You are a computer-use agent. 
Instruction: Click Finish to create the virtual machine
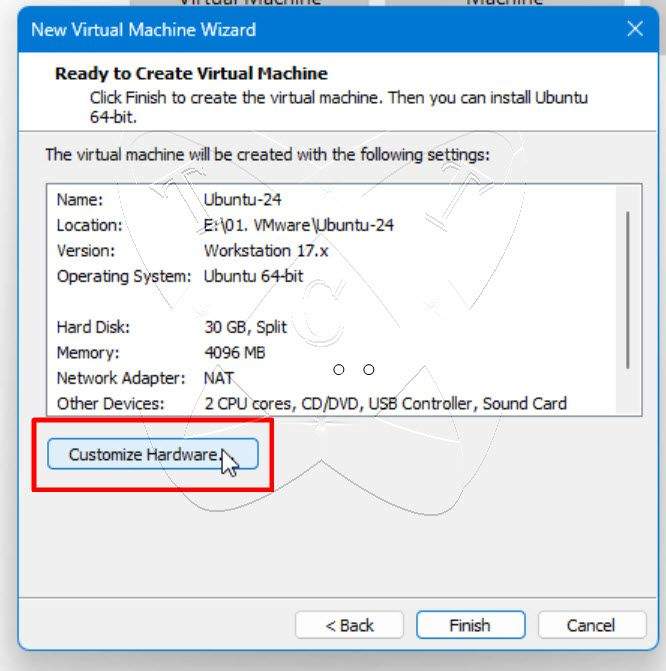[470, 625]
